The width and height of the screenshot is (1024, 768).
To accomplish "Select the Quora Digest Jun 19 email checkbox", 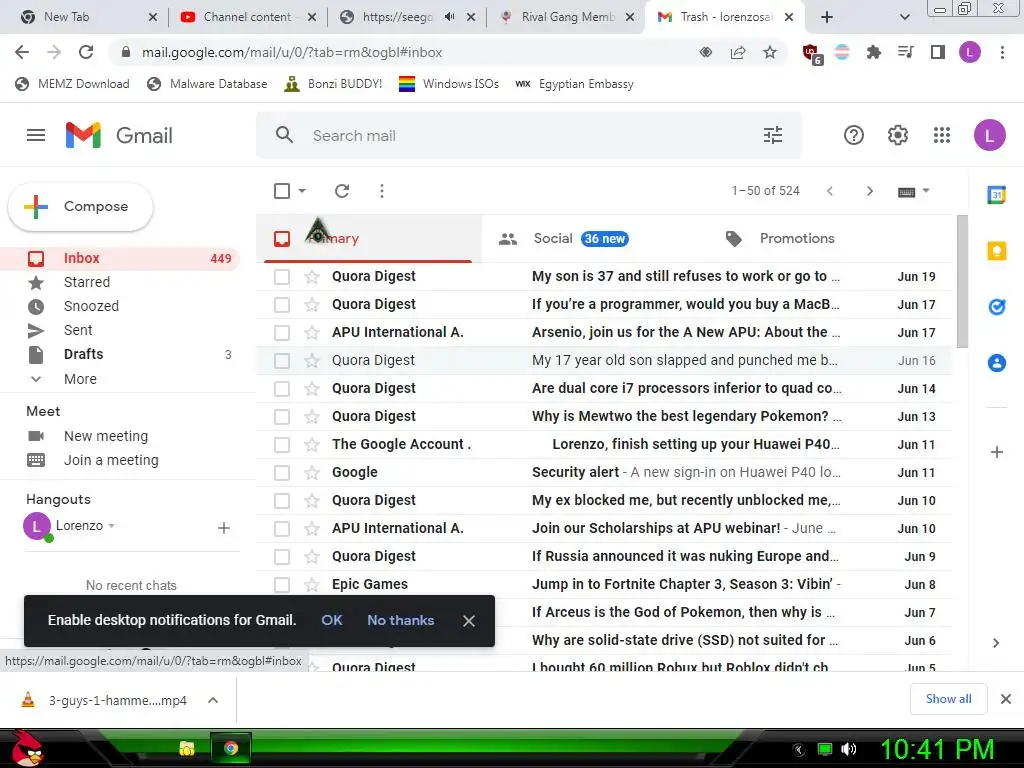I will click(282, 277).
